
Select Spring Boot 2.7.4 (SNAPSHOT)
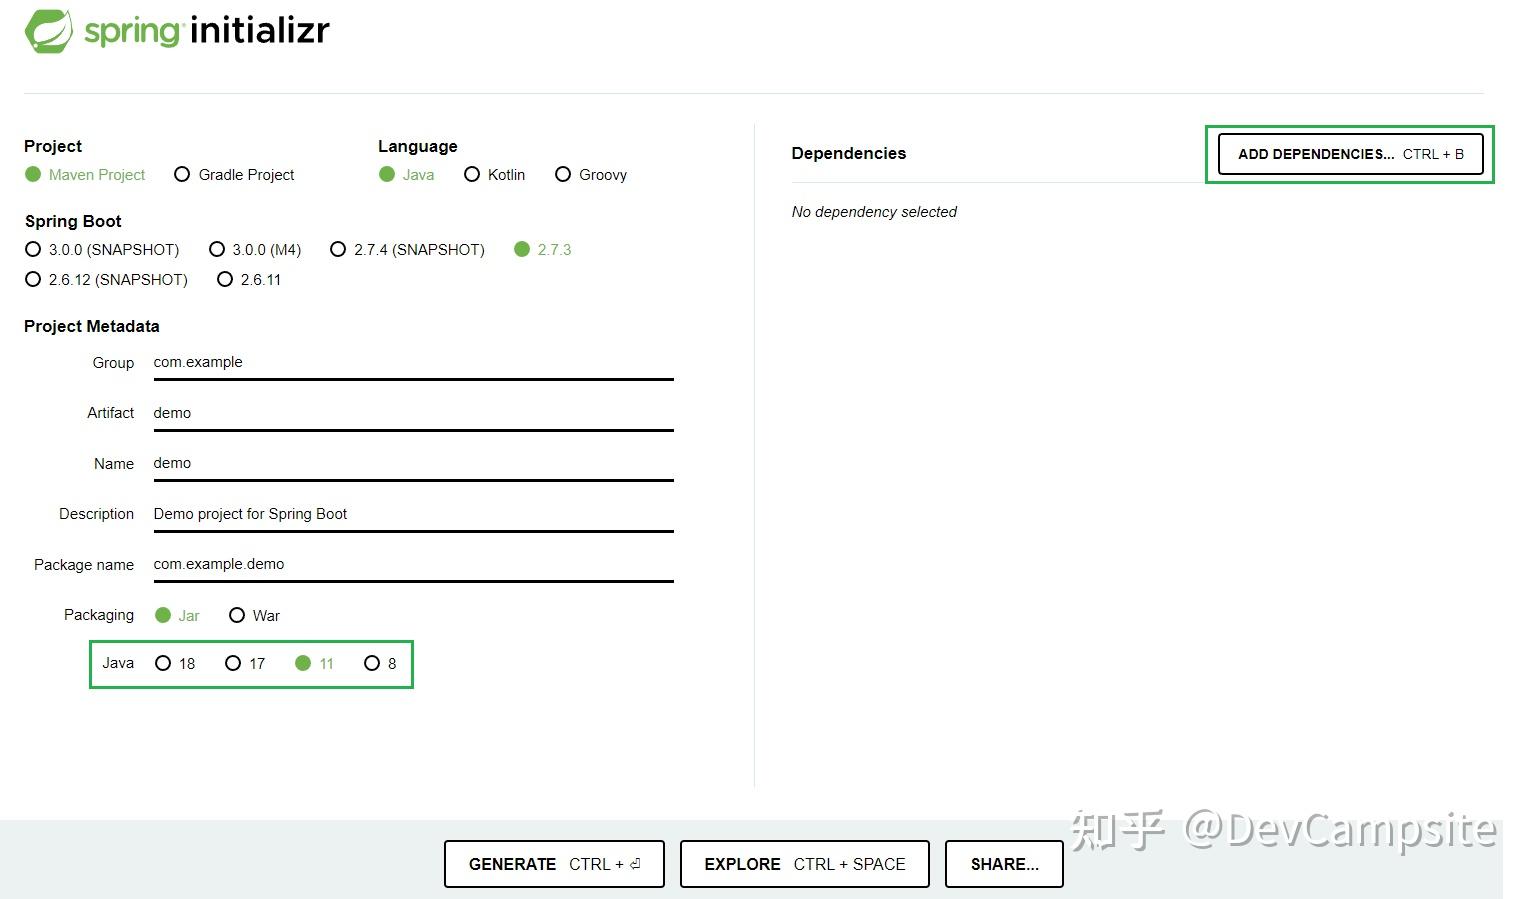[x=338, y=249]
